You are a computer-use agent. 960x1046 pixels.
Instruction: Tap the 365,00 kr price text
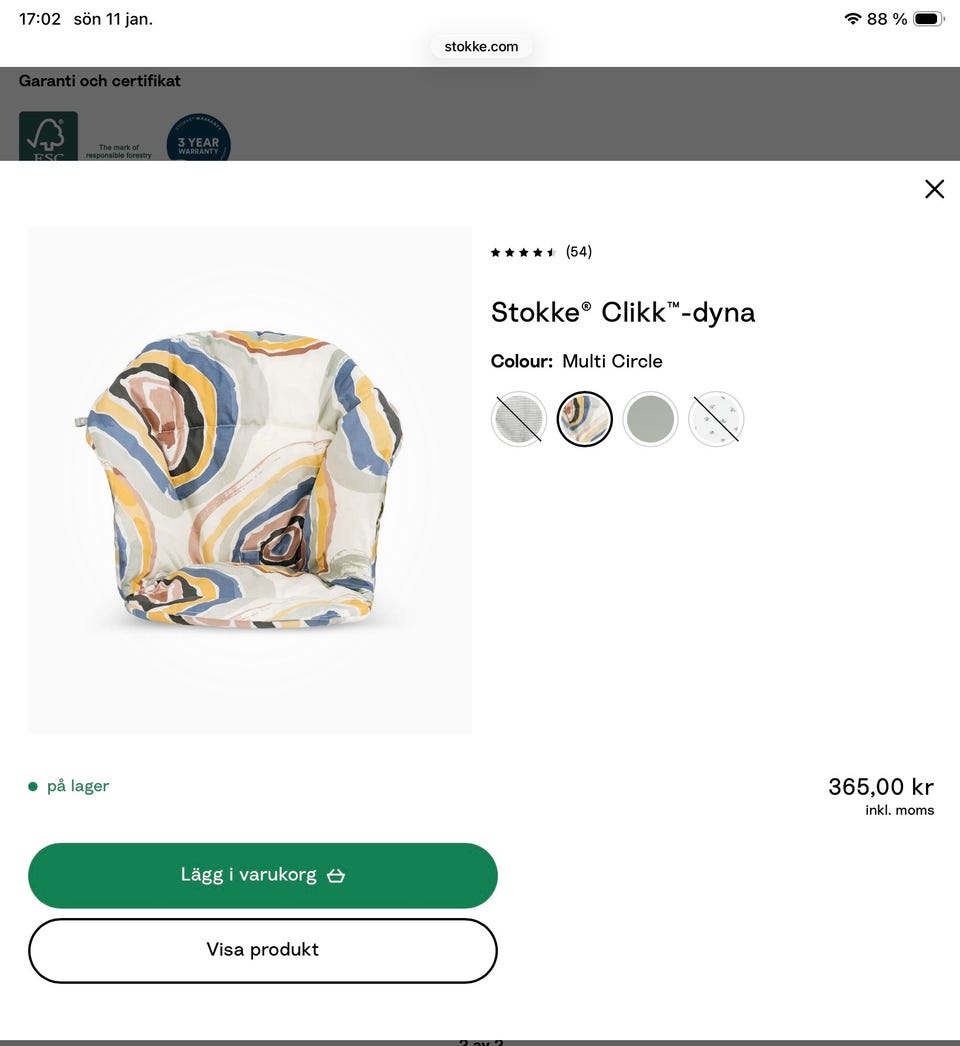click(880, 787)
